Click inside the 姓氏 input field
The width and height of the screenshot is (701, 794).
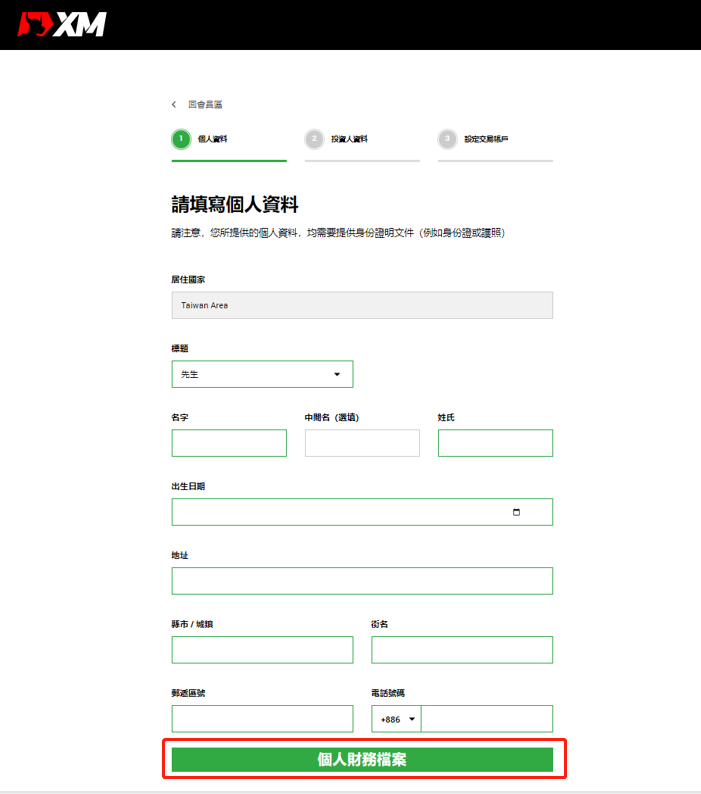tap(495, 443)
